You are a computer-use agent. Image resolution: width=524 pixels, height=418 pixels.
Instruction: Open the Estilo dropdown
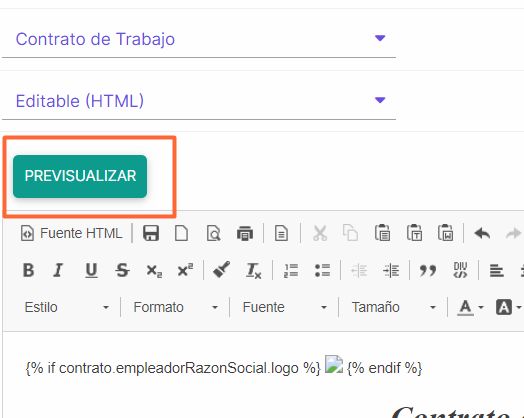tap(67, 307)
